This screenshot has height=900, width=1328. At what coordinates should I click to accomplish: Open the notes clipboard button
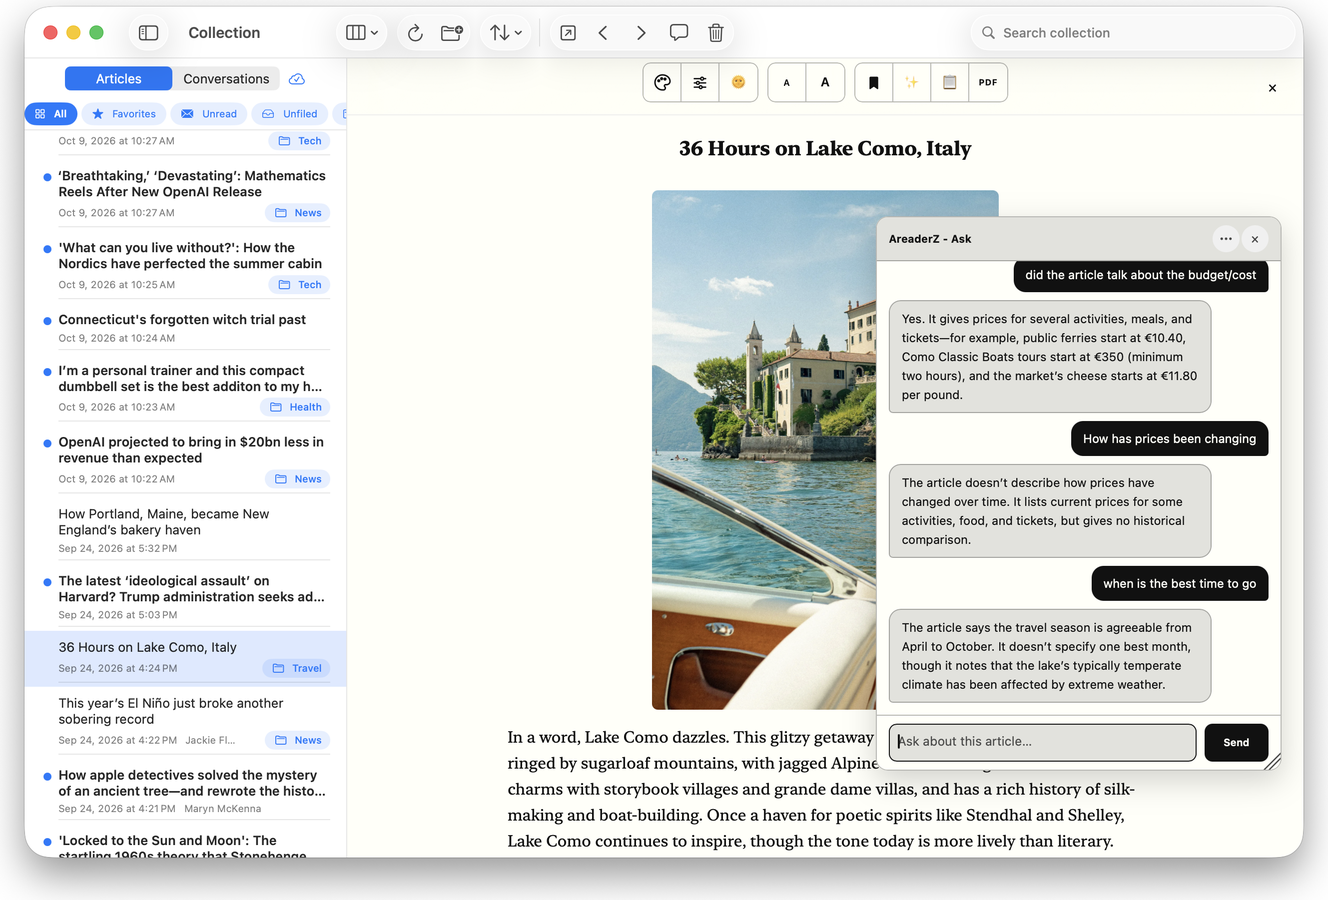click(950, 83)
